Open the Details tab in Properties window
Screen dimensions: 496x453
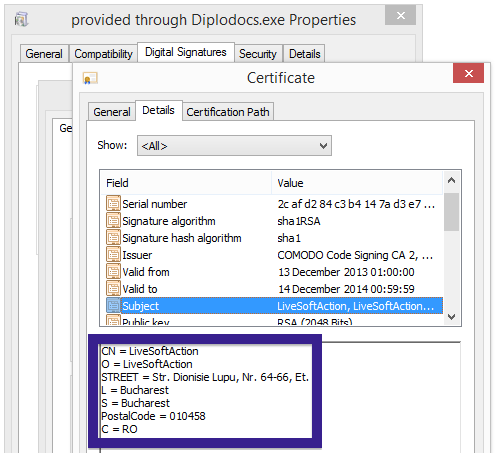pos(305,54)
